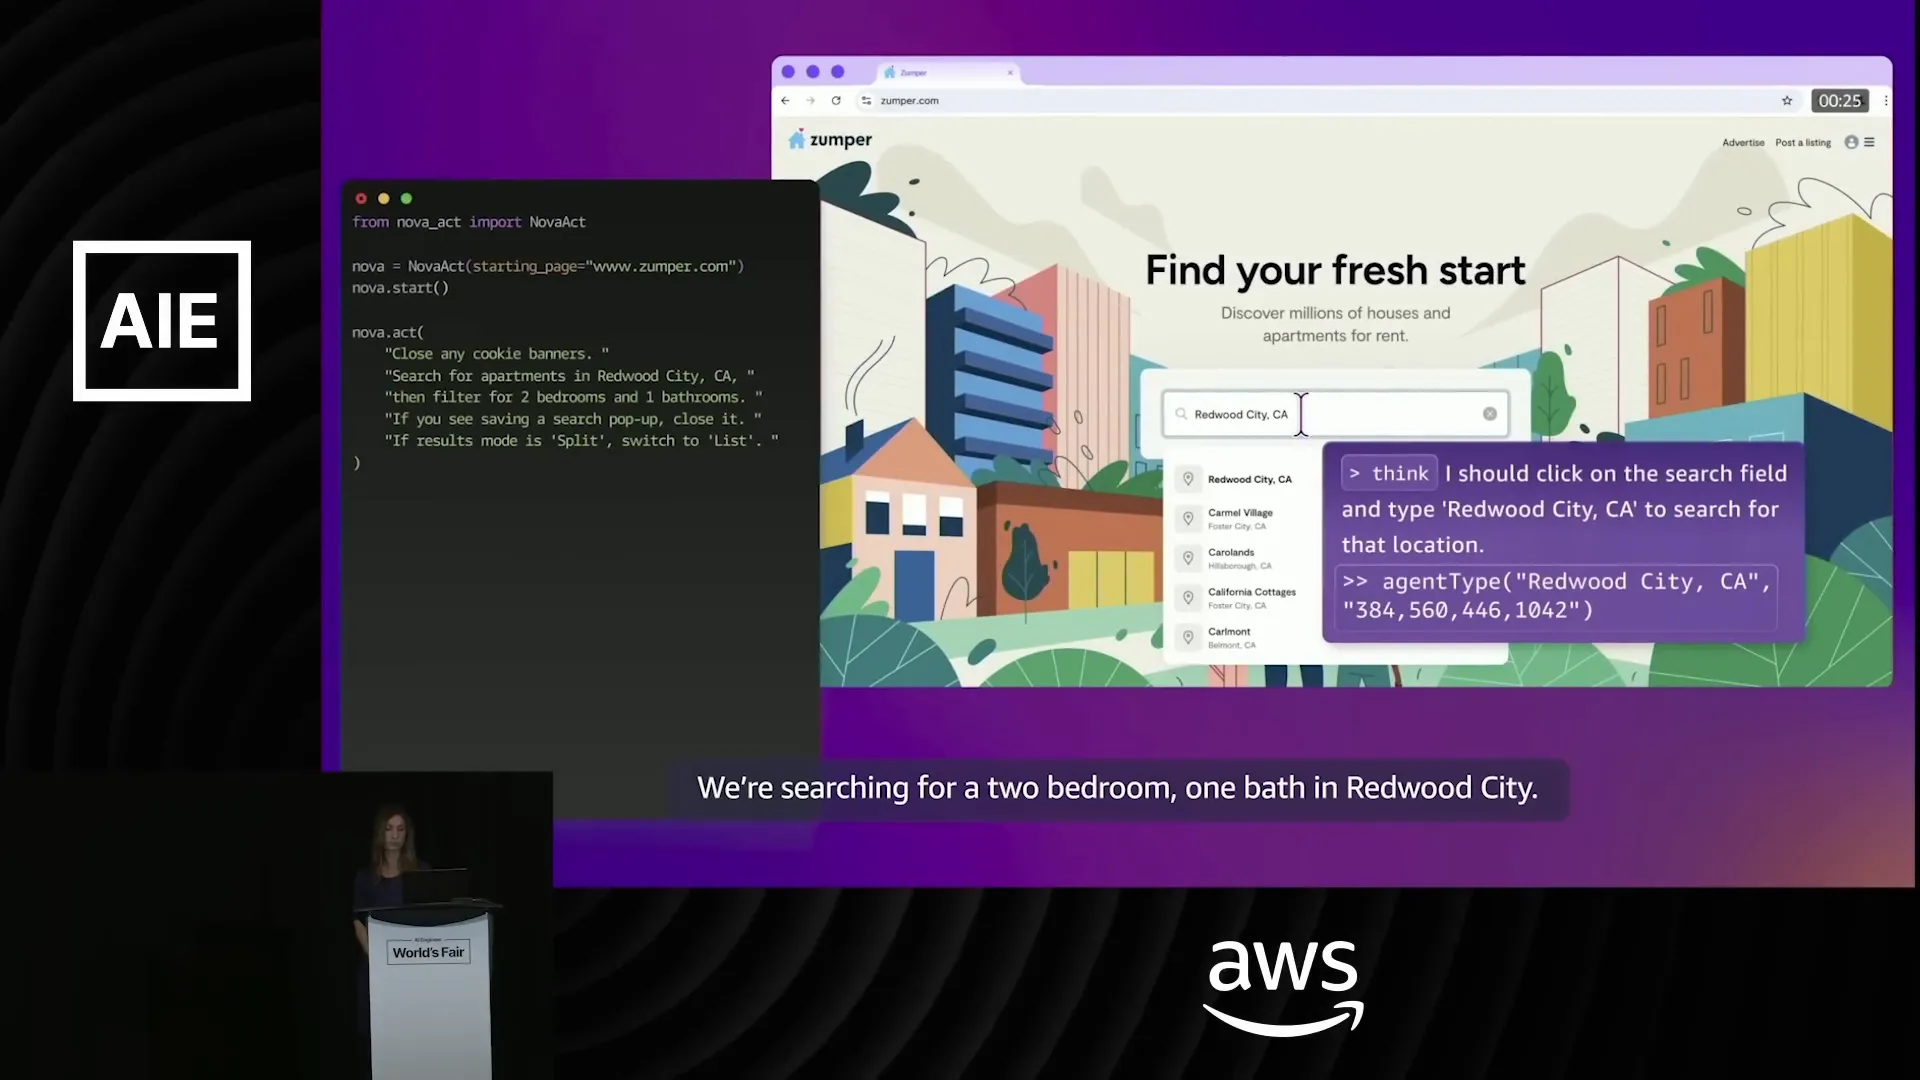Reload the zumper.com page
Screen dimensions: 1920x1080
[836, 101]
